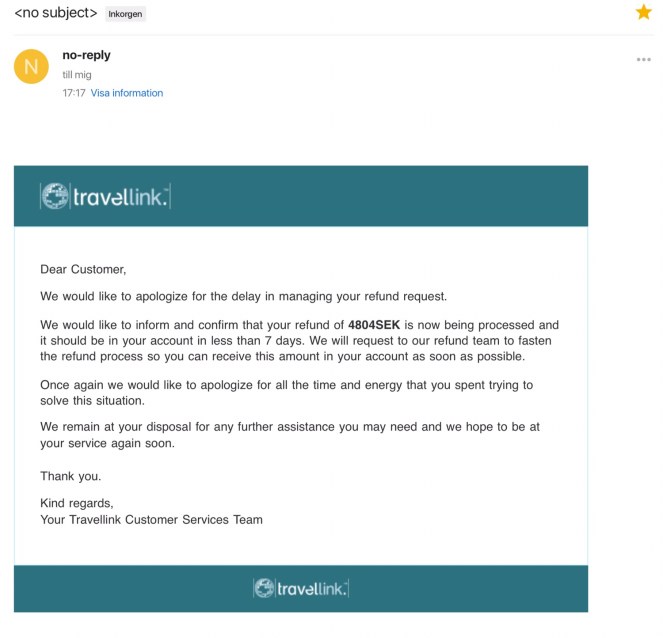Image resolution: width=663 pixels, height=638 pixels.
Task: Toggle the yellow star on this email
Action: [644, 12]
